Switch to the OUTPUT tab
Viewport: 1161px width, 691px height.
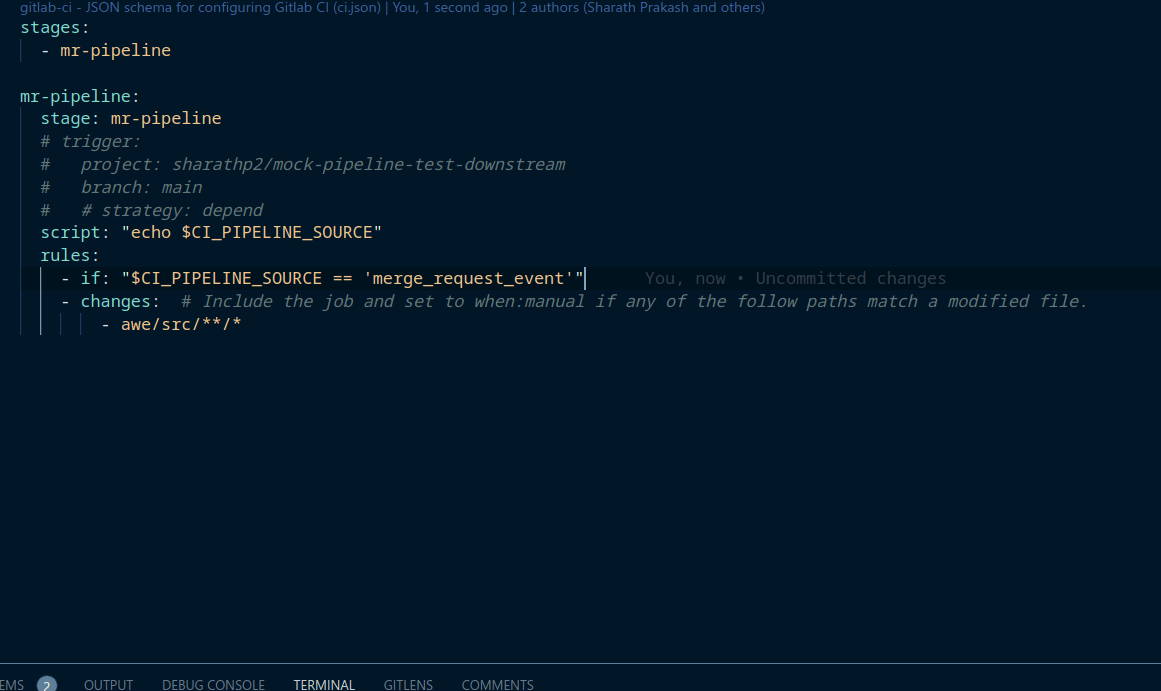point(108,685)
